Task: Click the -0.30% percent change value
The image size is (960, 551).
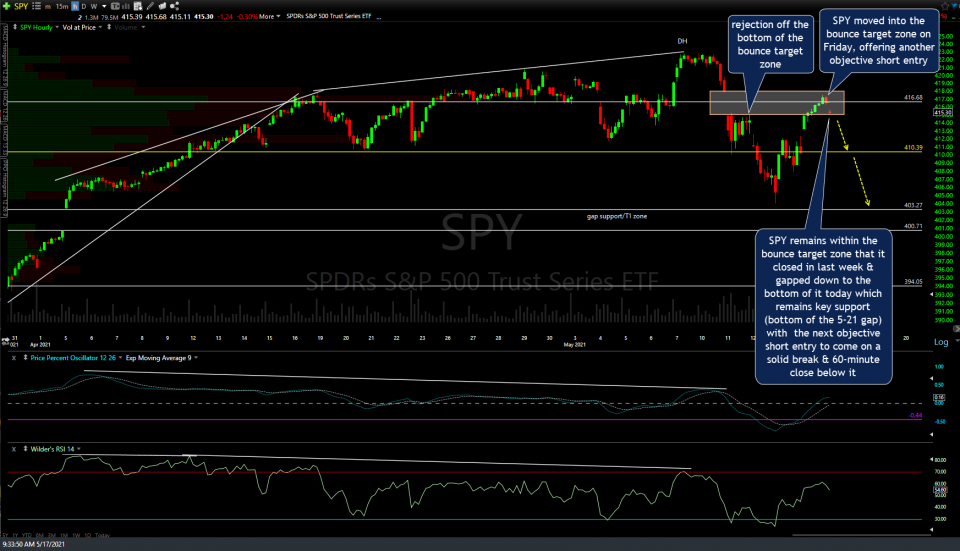Action: 247,17
